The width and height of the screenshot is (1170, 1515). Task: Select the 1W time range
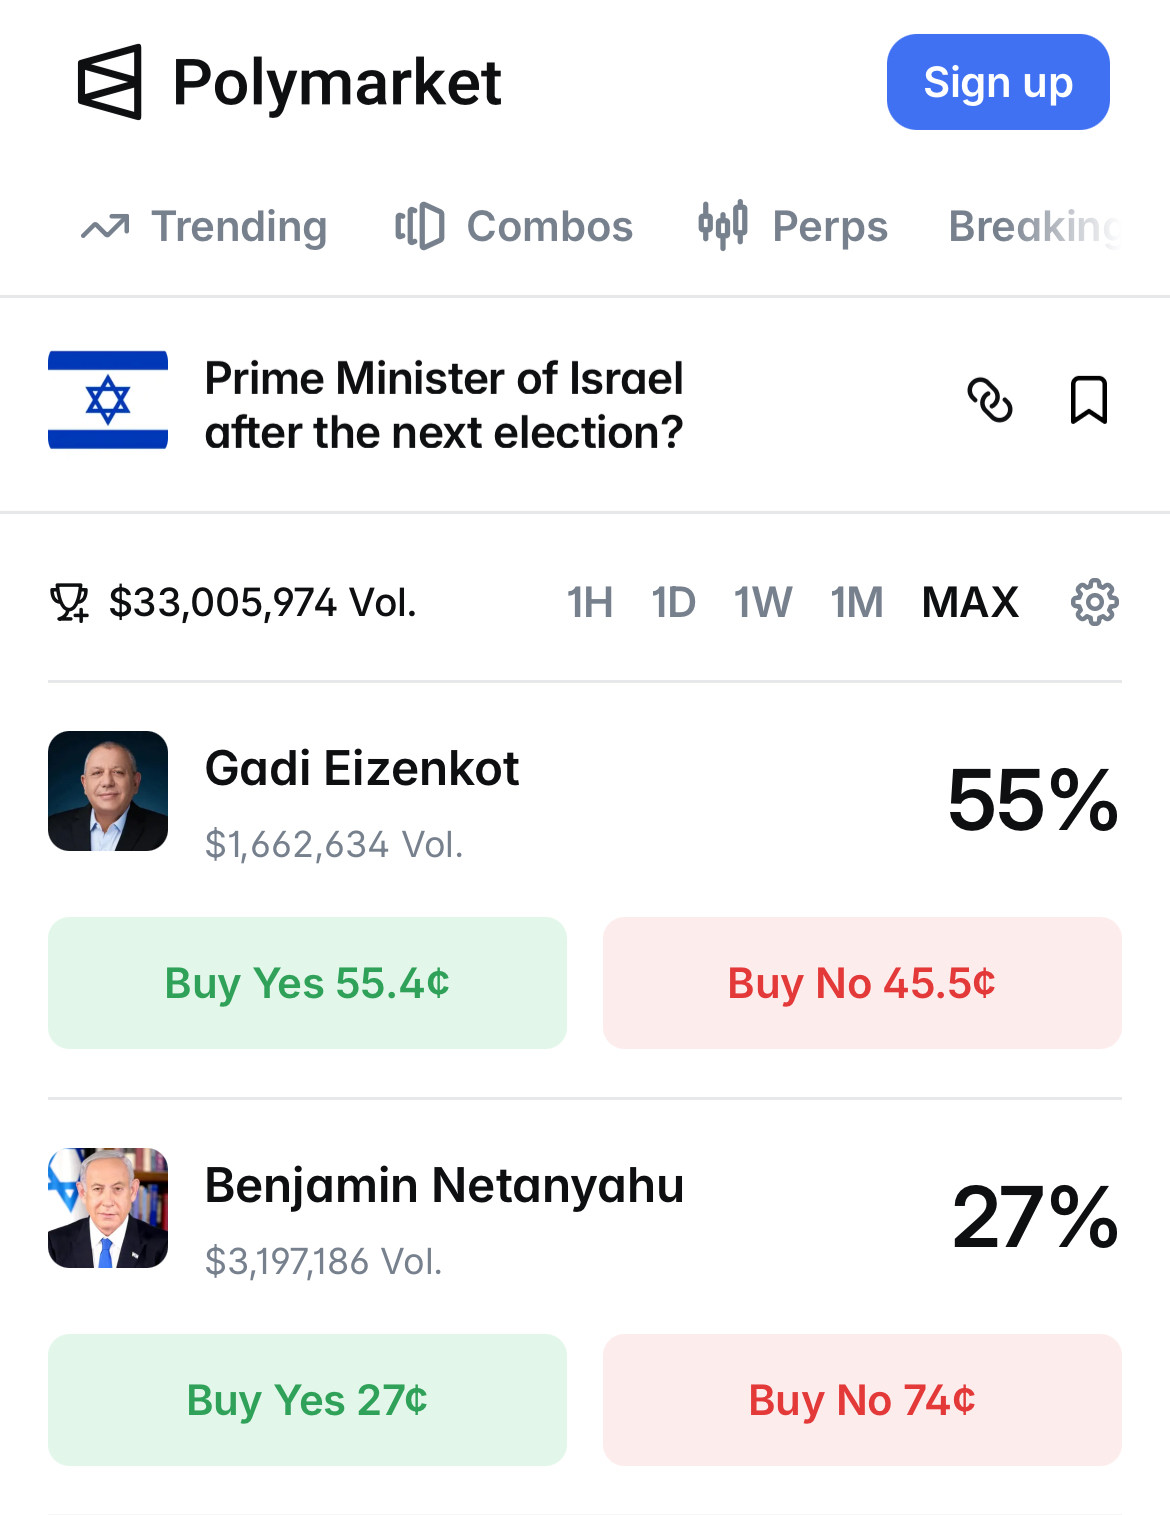[x=763, y=602]
